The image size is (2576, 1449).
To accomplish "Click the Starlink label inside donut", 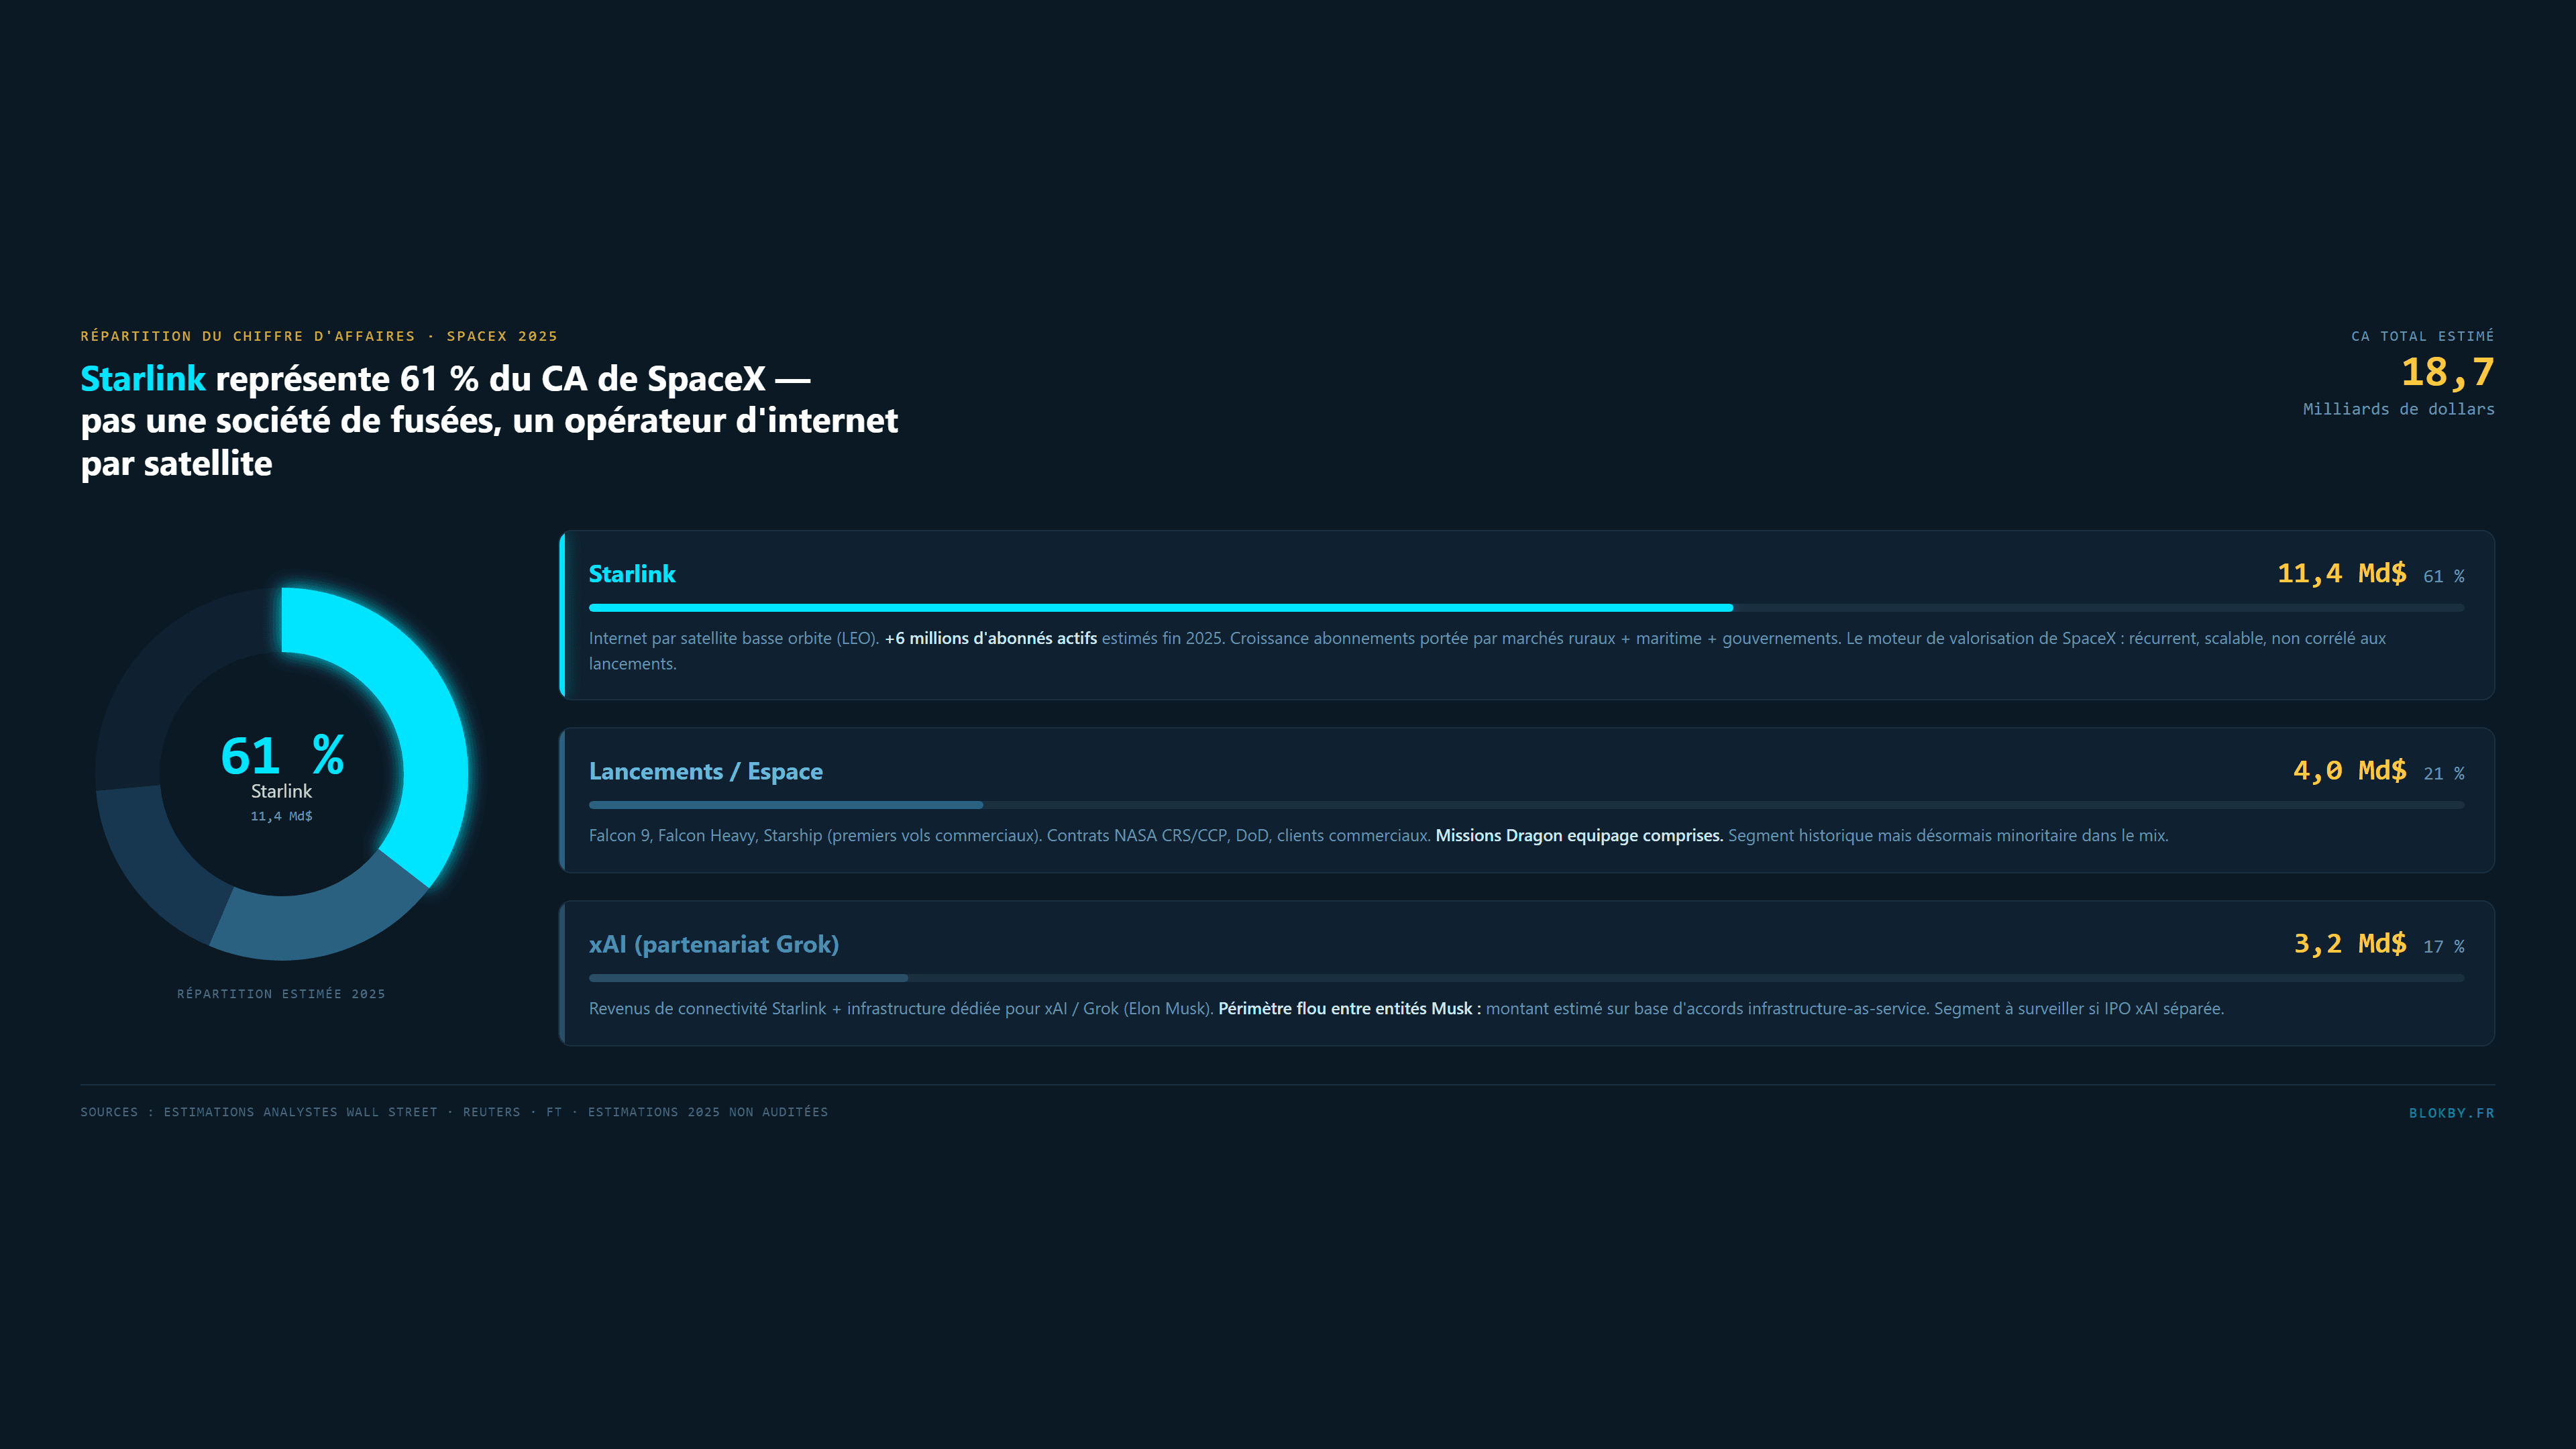I will point(281,791).
